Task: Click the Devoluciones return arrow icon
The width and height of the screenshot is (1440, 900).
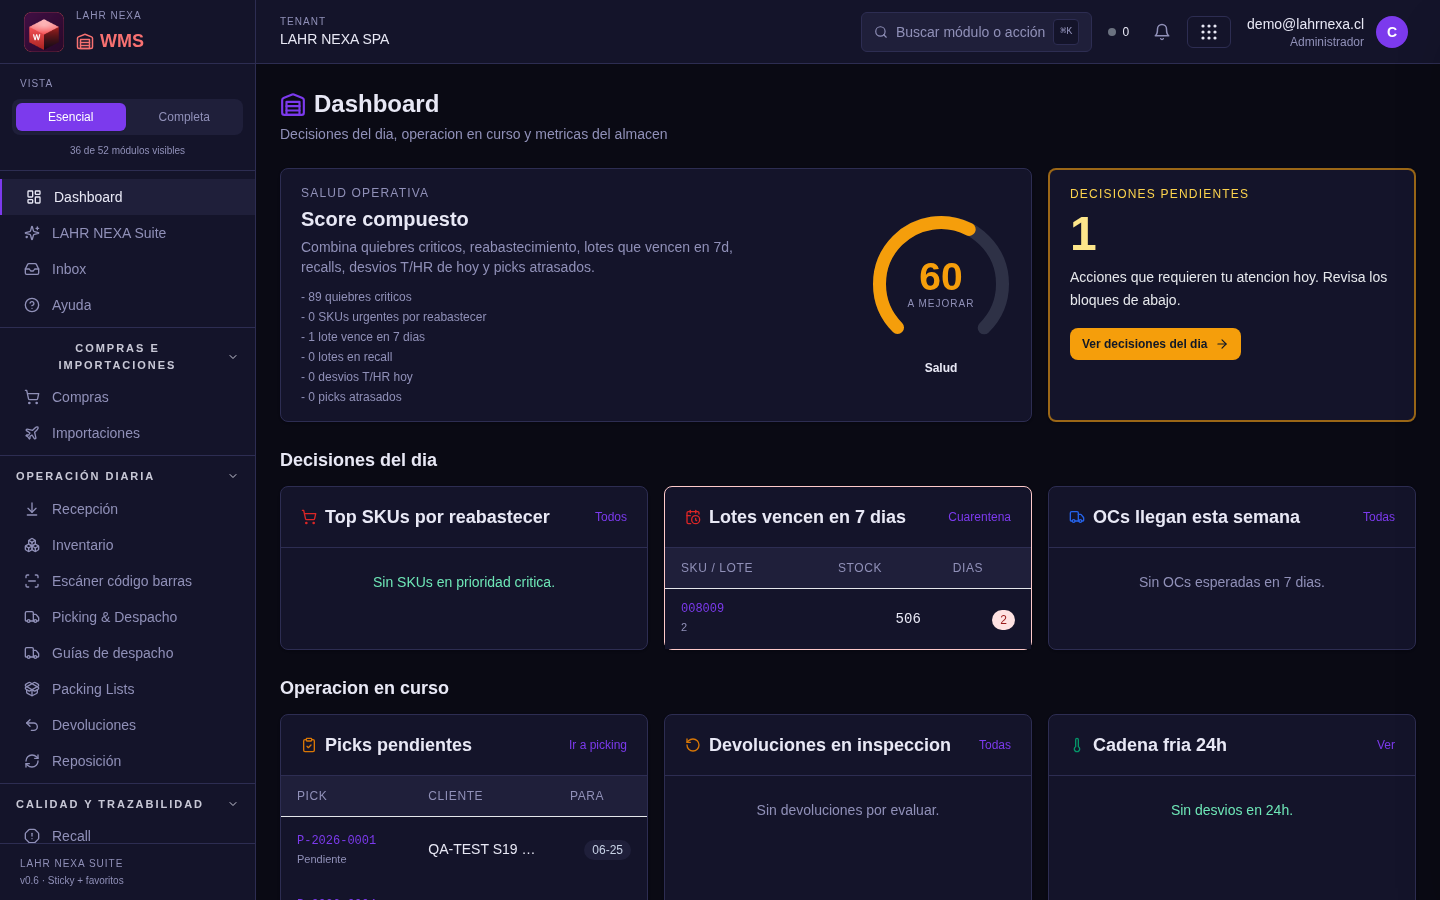Action: point(32,725)
